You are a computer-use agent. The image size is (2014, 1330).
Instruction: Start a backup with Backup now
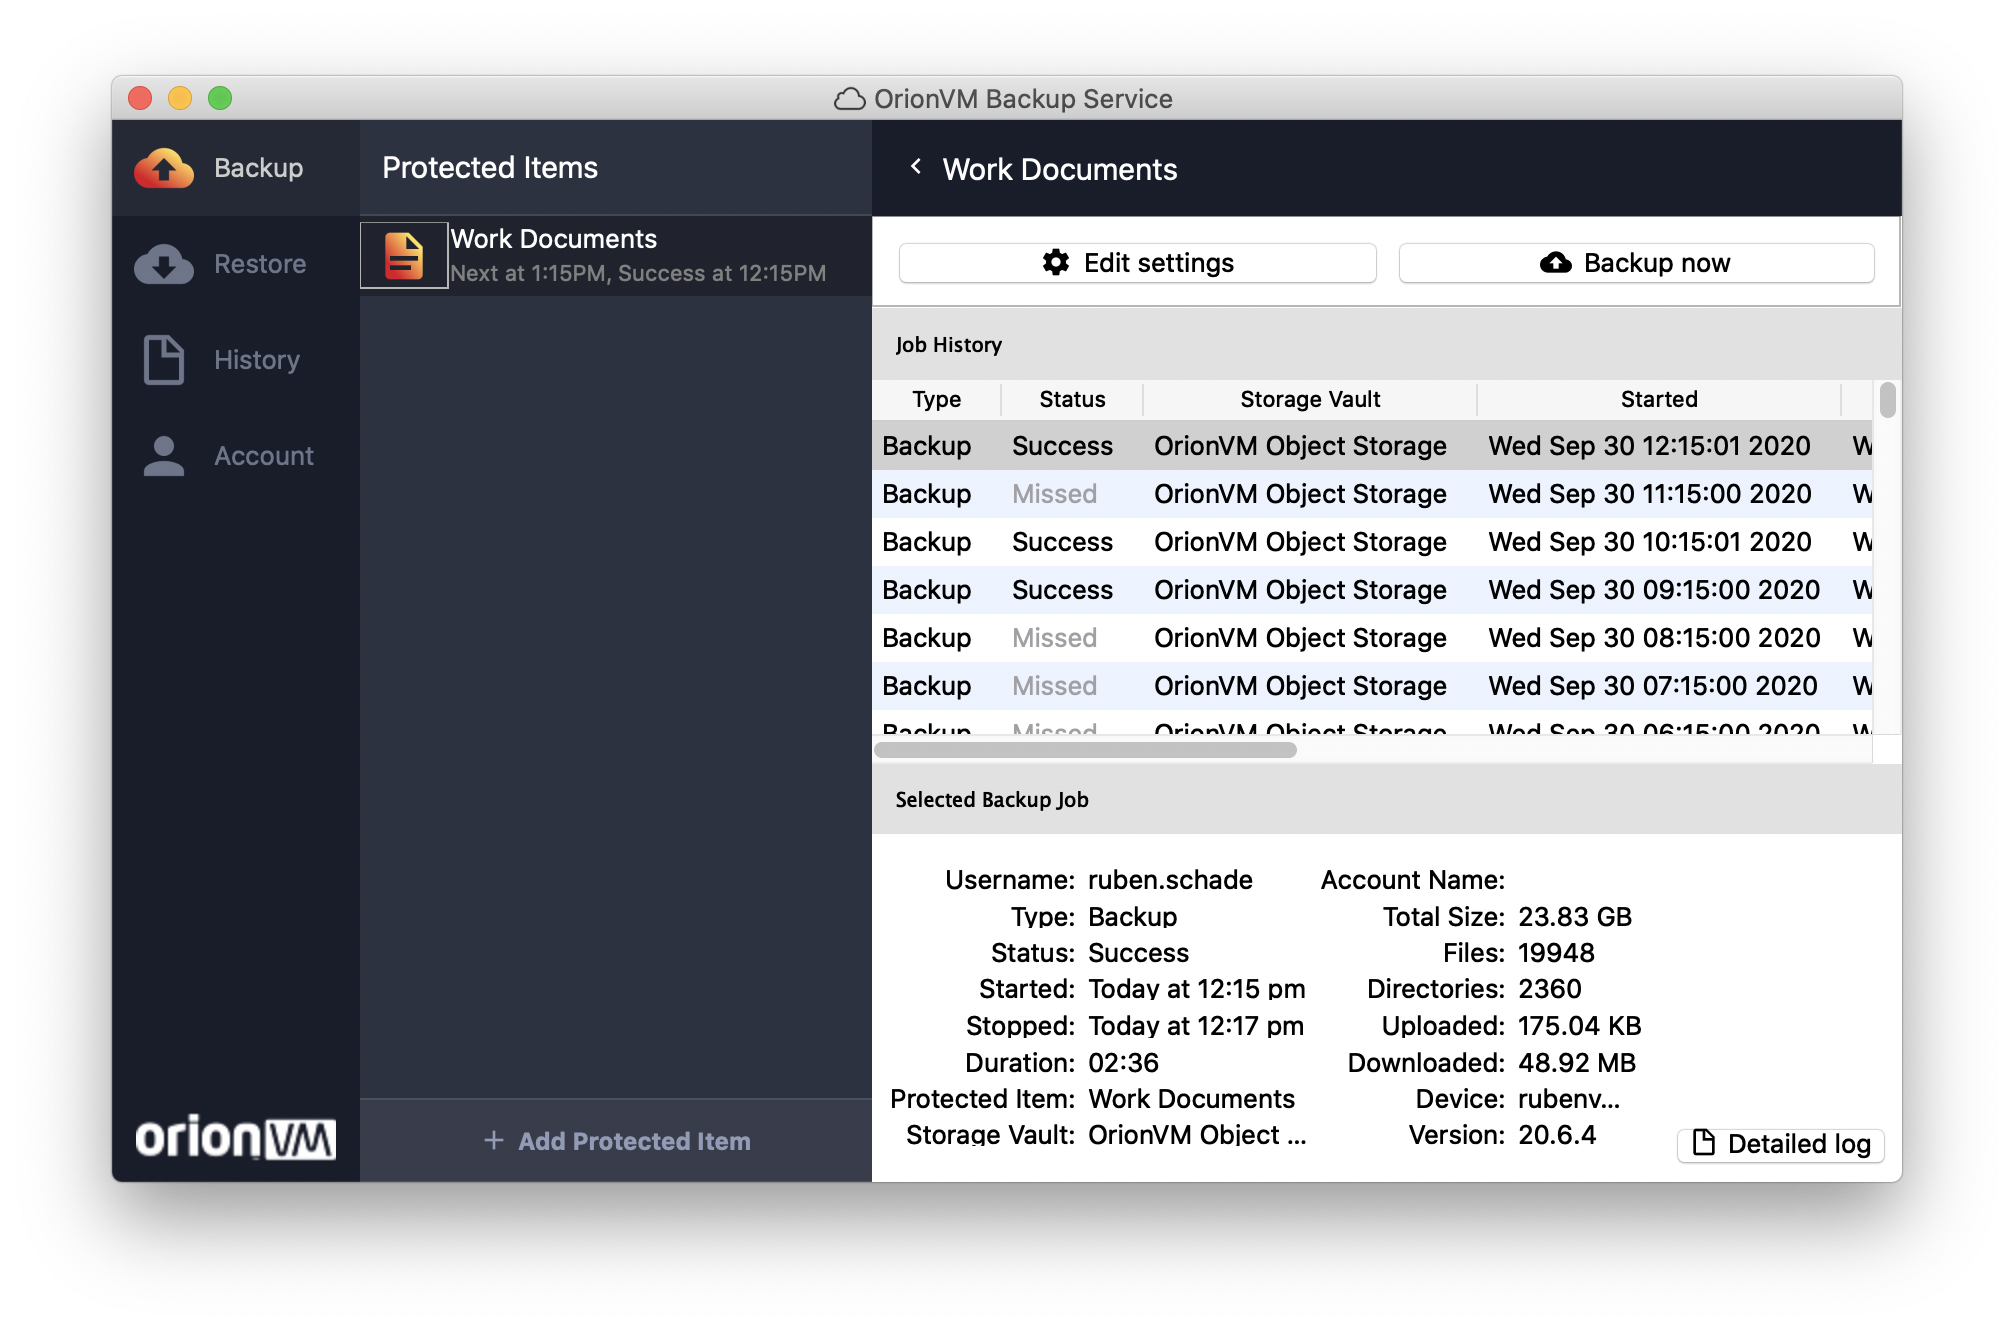click(1636, 263)
